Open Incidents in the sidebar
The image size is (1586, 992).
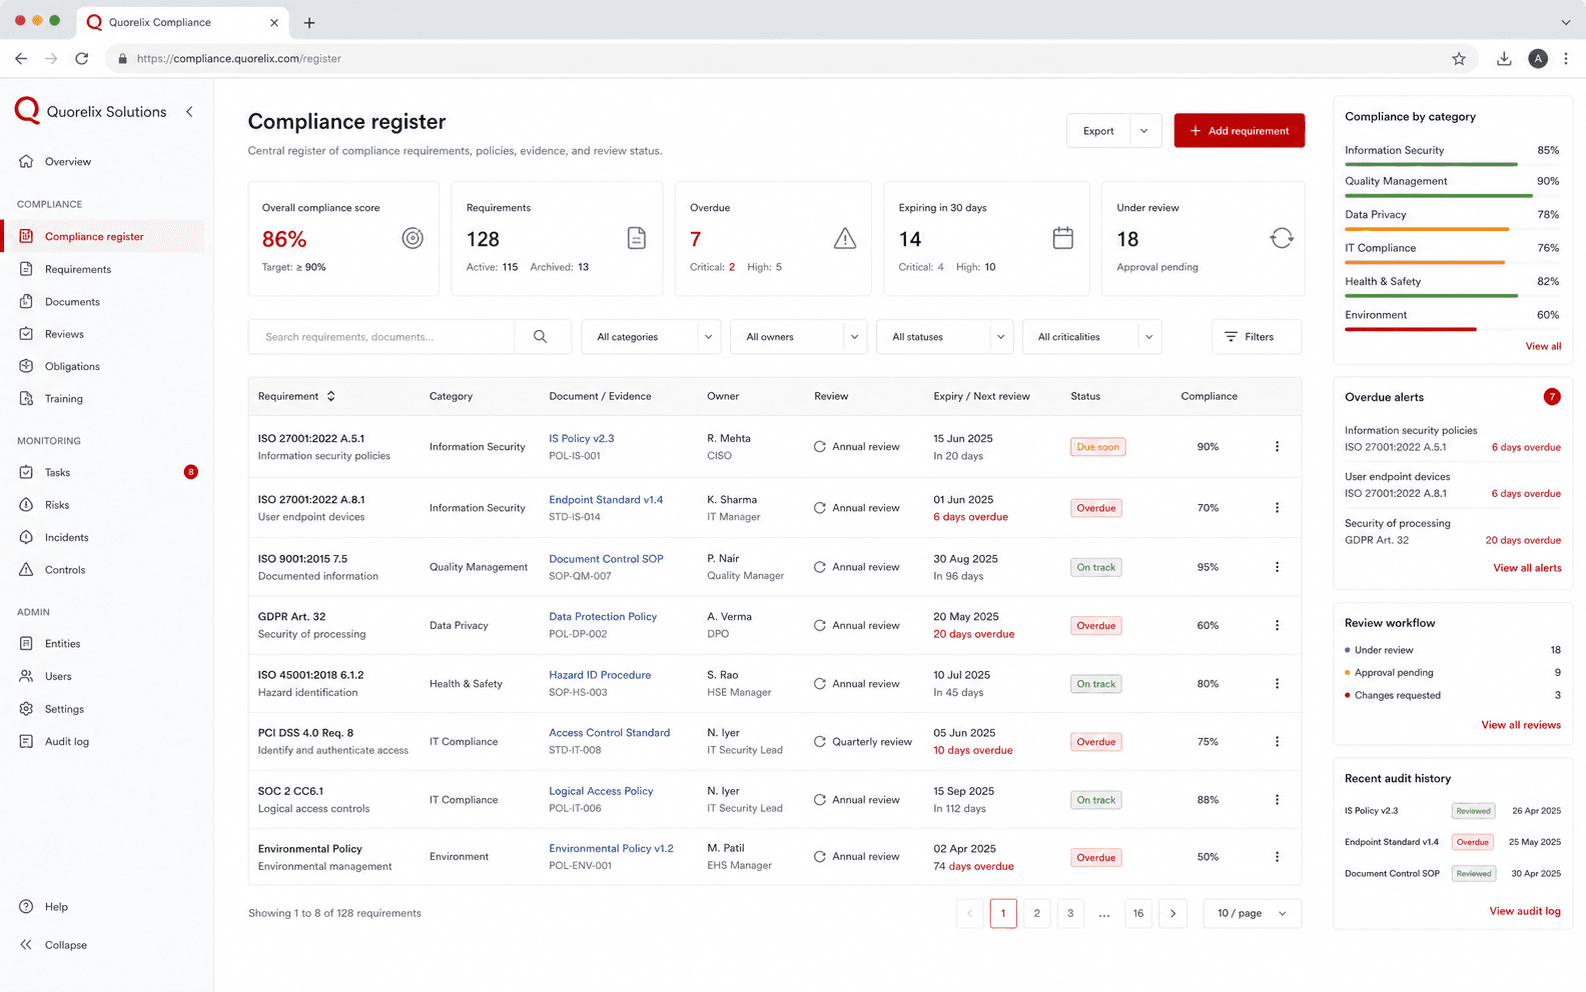point(67,538)
